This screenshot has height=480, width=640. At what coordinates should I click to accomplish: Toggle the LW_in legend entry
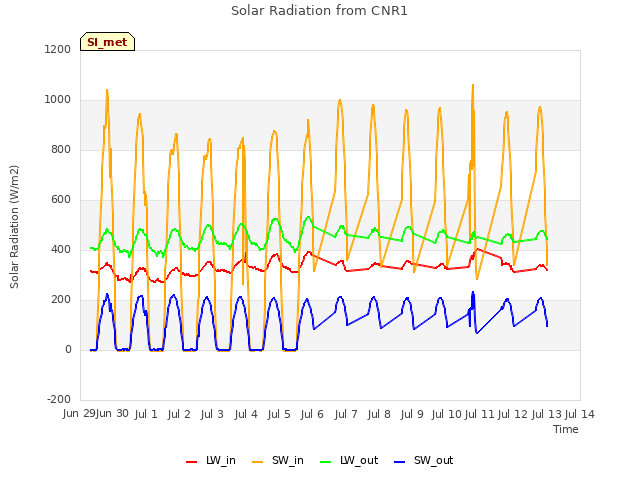[x=211, y=460]
